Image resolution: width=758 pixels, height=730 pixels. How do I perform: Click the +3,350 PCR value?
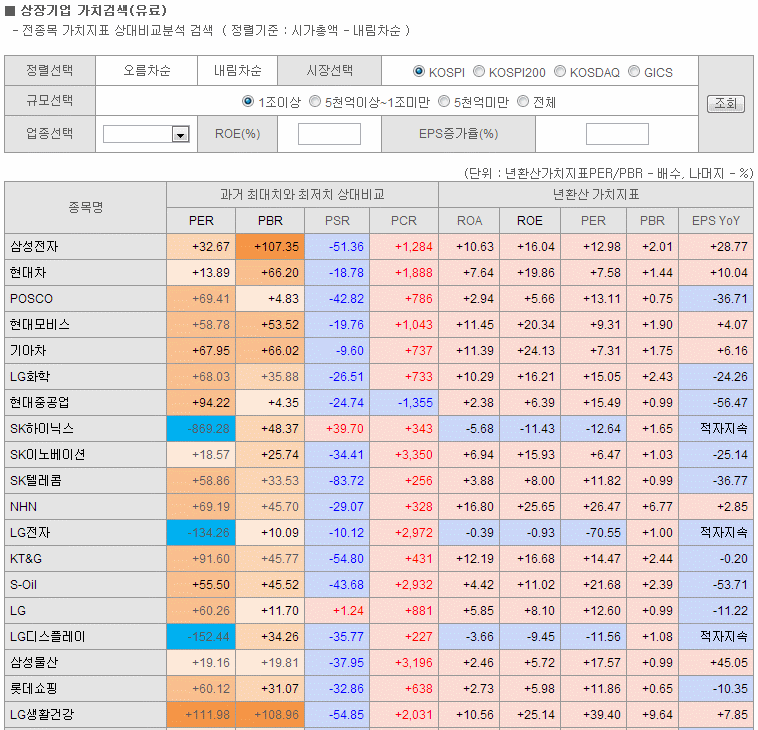pos(413,455)
